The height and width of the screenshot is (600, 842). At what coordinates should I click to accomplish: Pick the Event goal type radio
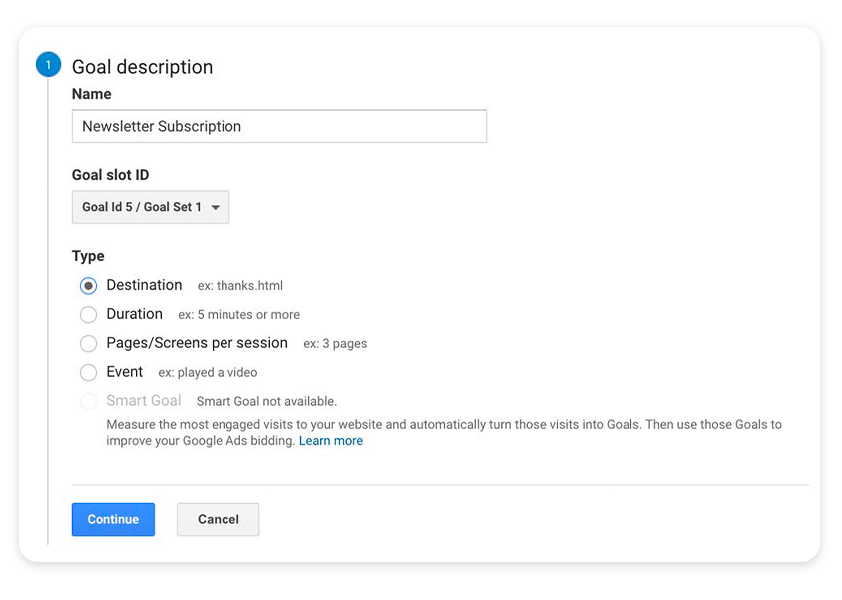point(89,372)
